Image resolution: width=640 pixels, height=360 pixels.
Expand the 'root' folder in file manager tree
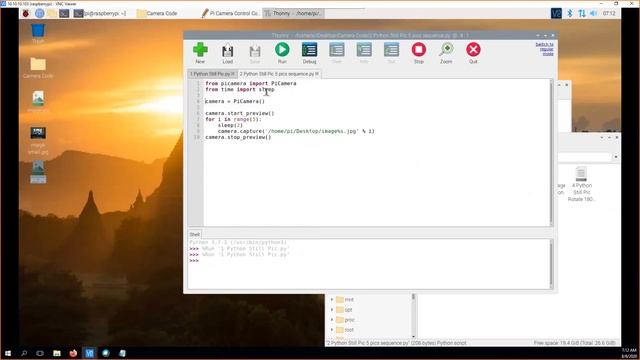click(x=332, y=330)
